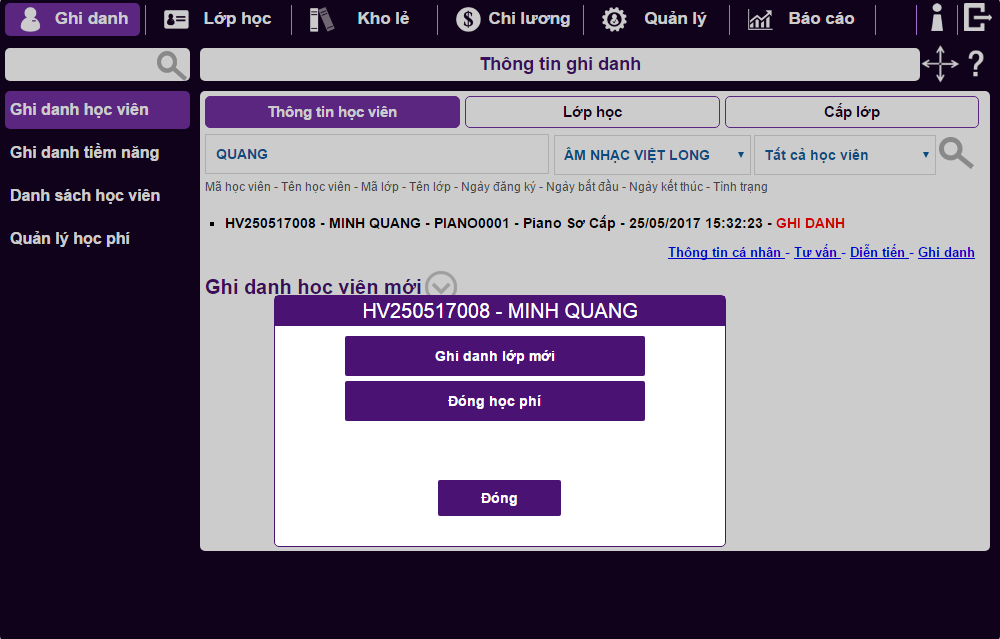
Task: Click the student name search field containing QUANG
Action: pos(376,155)
